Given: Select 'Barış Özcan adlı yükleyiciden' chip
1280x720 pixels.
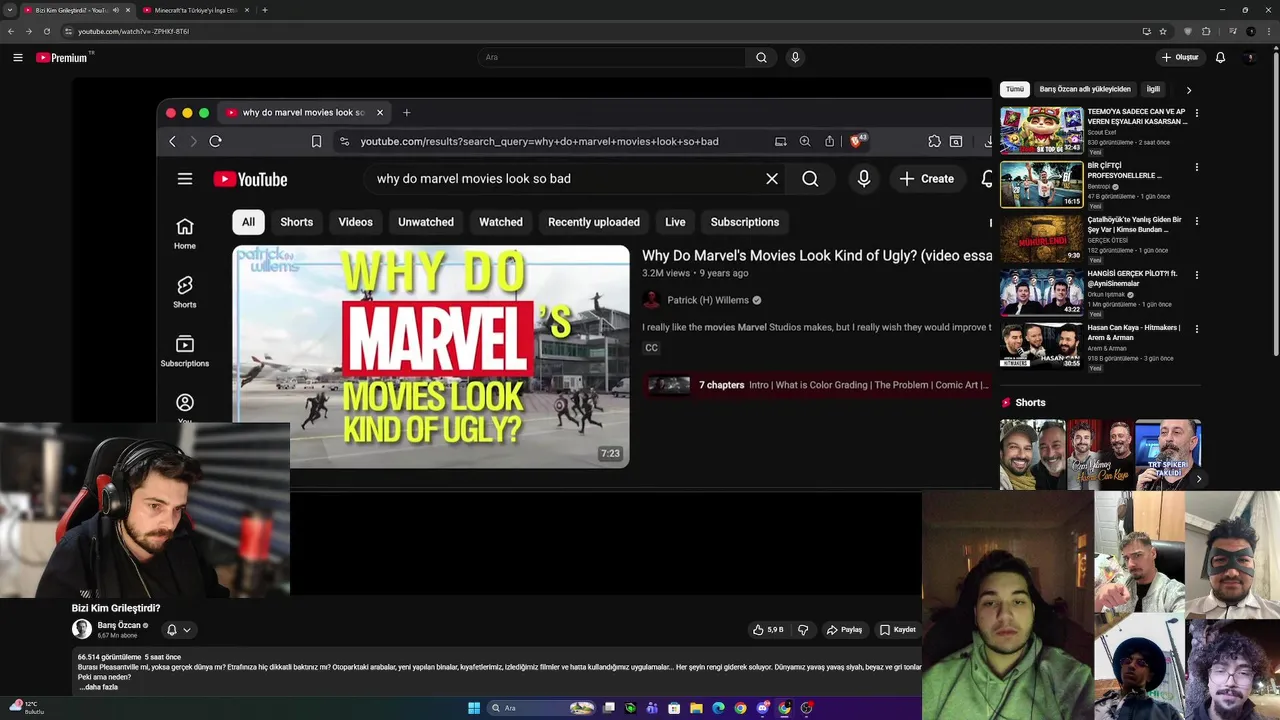Looking at the screenshot, I should point(1085,89).
